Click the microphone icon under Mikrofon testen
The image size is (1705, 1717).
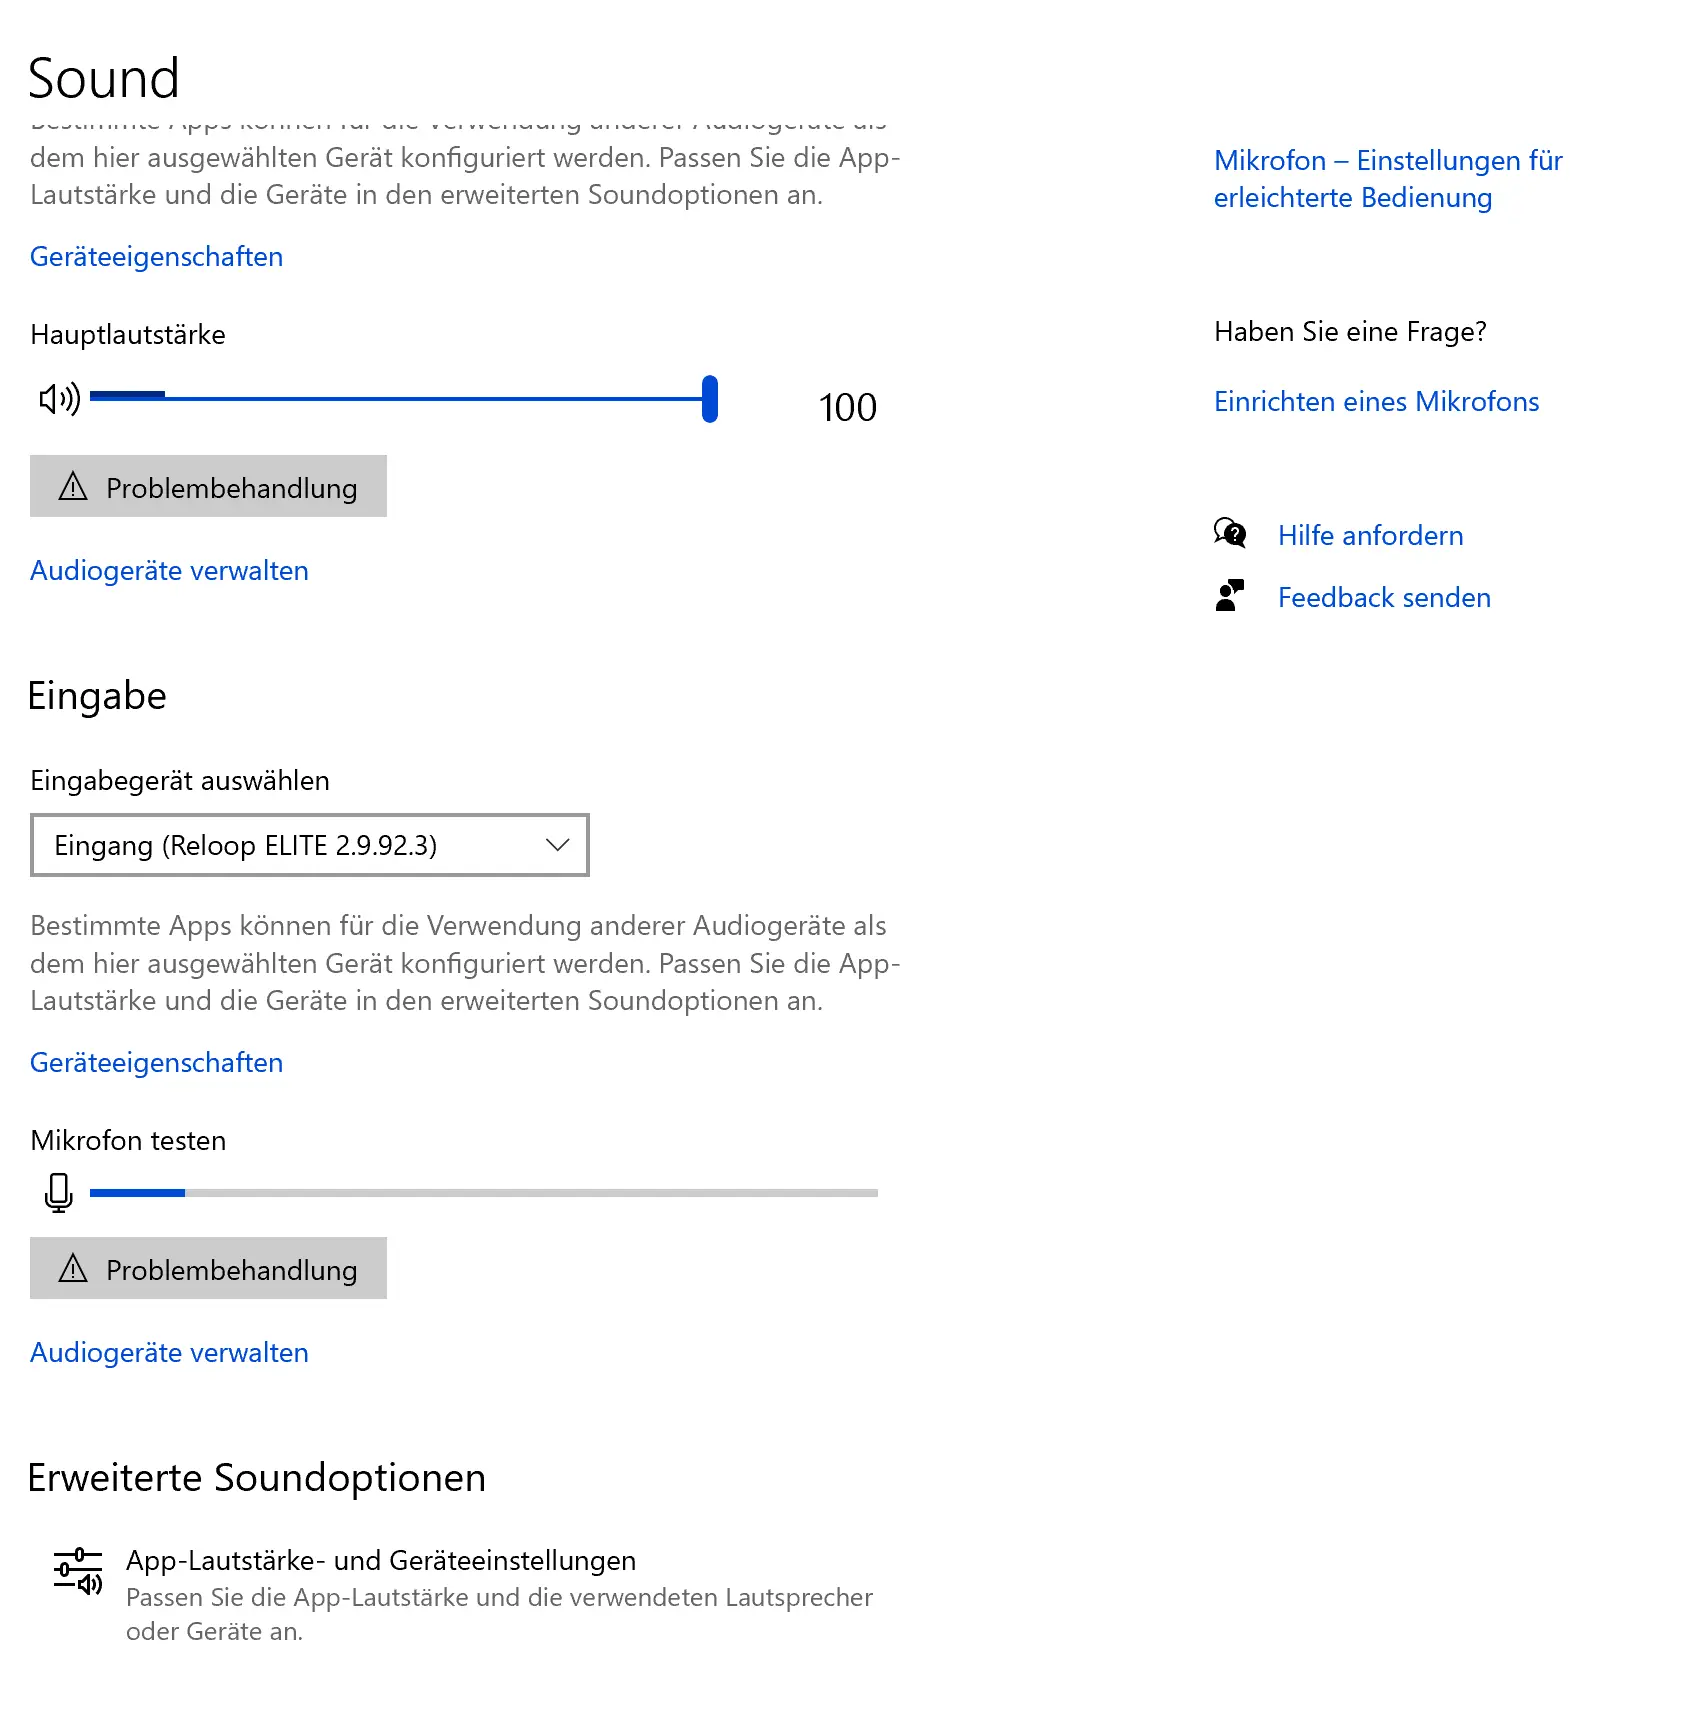click(59, 1192)
